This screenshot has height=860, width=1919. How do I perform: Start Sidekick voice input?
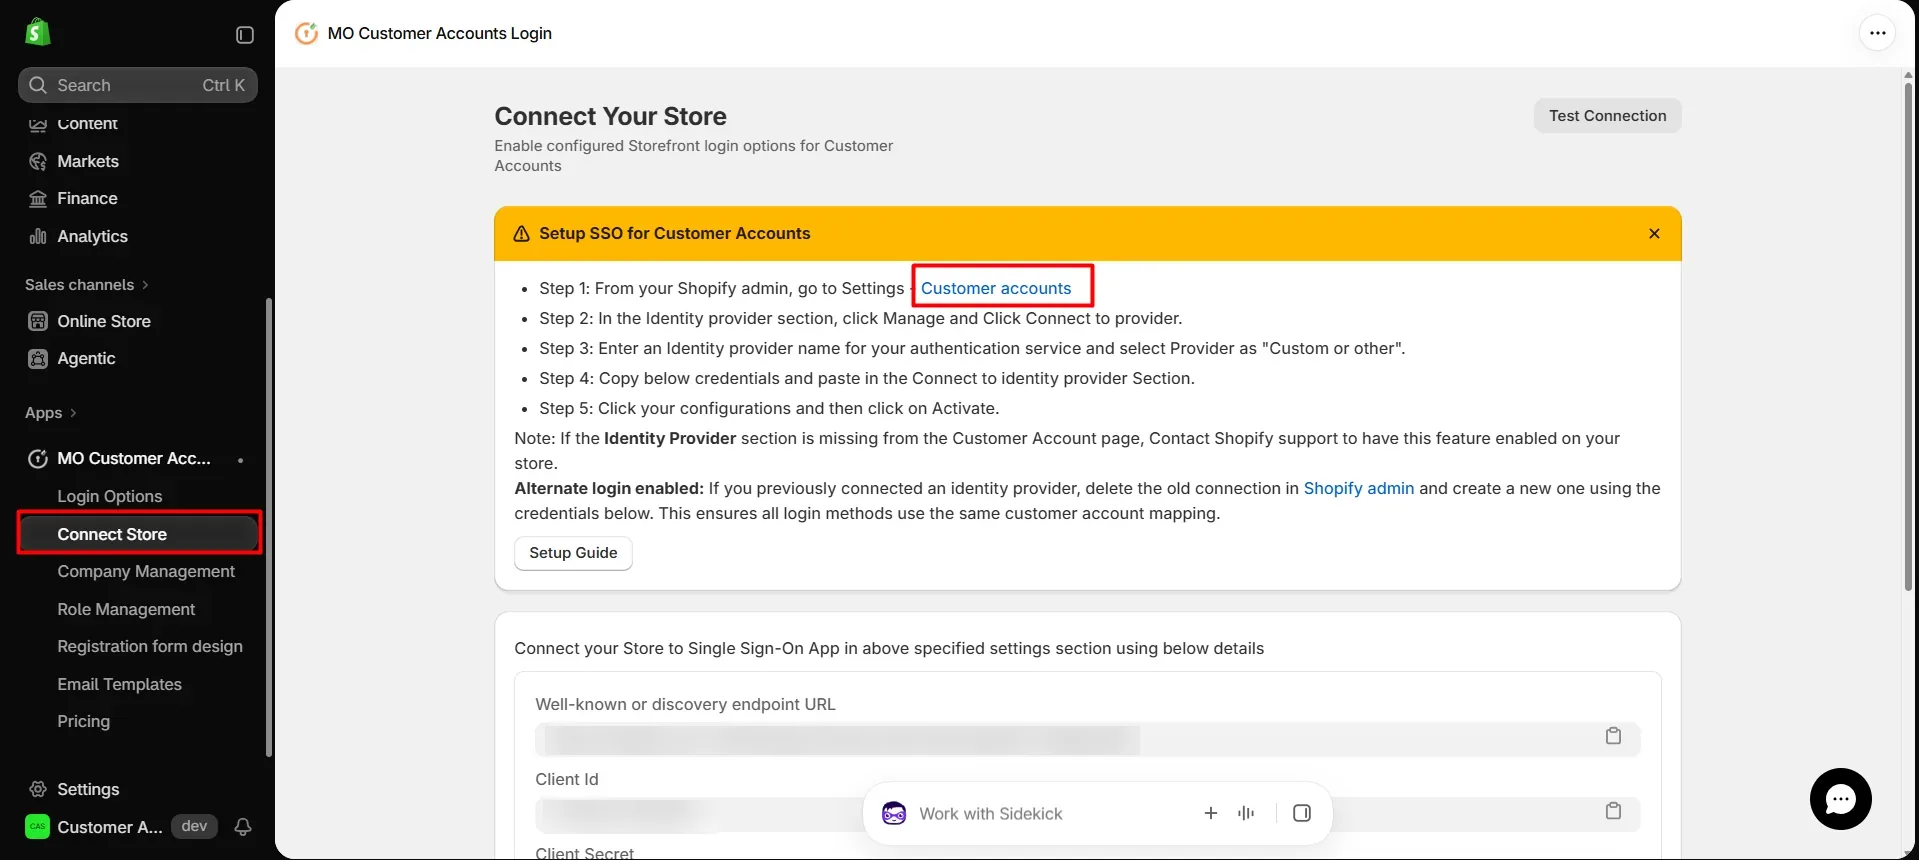[1246, 813]
